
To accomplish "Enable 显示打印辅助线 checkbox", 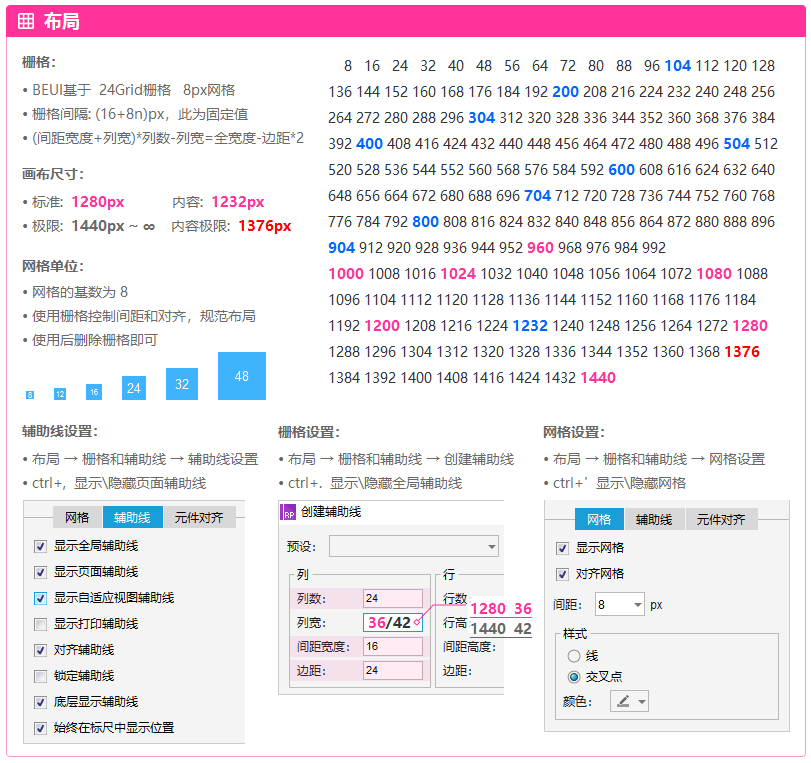I will [40, 624].
